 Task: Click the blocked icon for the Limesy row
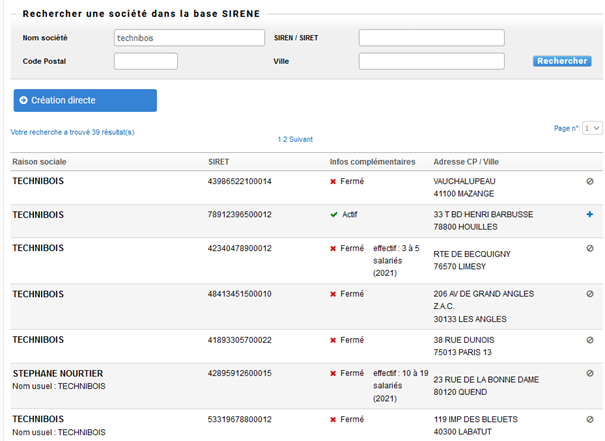click(x=590, y=248)
